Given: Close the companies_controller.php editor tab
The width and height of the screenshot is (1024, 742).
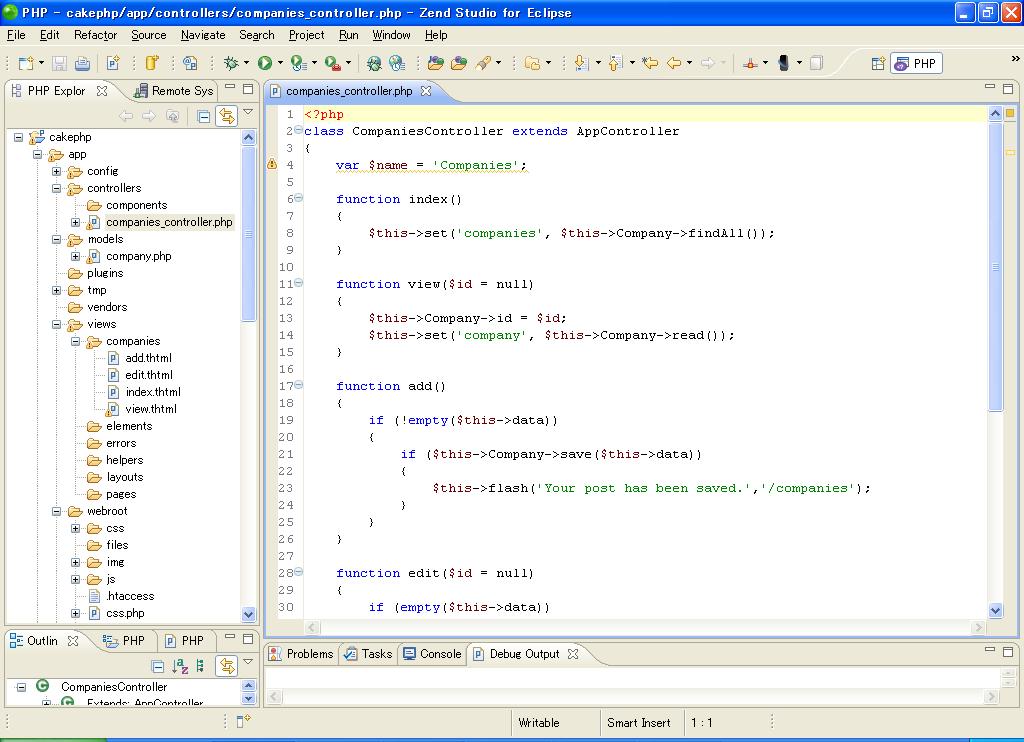Looking at the screenshot, I should pyautogui.click(x=426, y=91).
